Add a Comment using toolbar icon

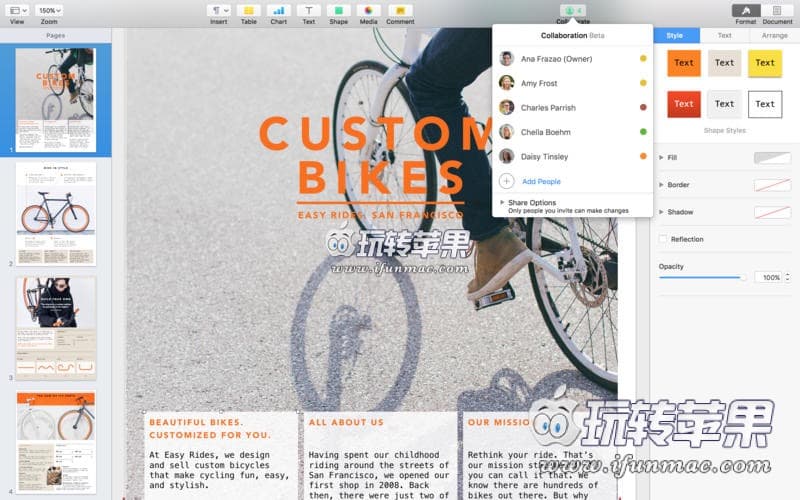coord(400,10)
